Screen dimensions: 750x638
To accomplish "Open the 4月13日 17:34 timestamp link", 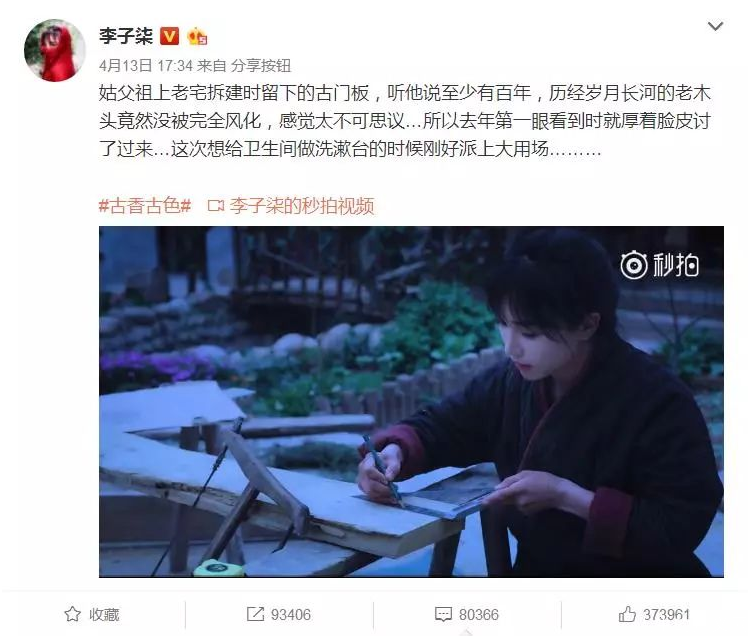I will pos(146,66).
